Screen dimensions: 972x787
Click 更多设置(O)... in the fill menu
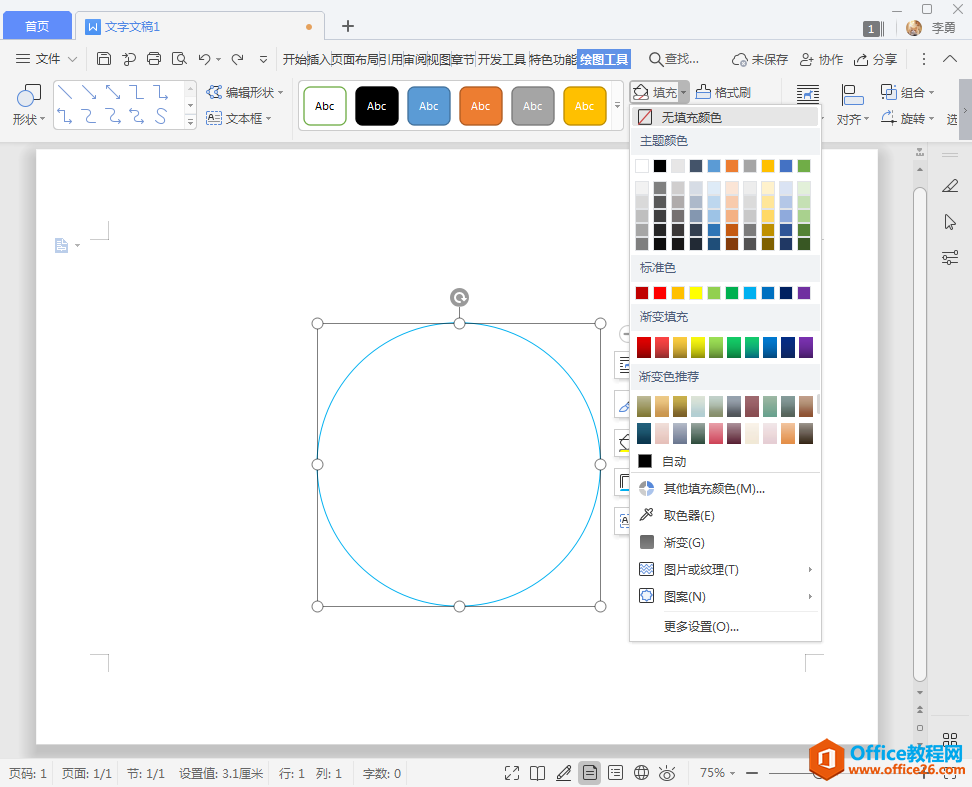[x=701, y=626]
